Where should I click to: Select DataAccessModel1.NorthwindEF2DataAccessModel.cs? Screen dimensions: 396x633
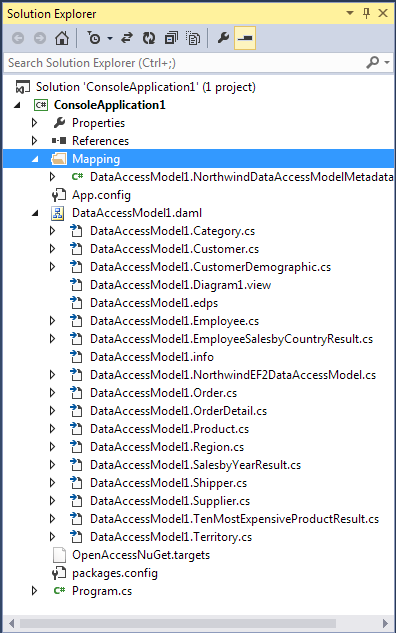tap(233, 375)
